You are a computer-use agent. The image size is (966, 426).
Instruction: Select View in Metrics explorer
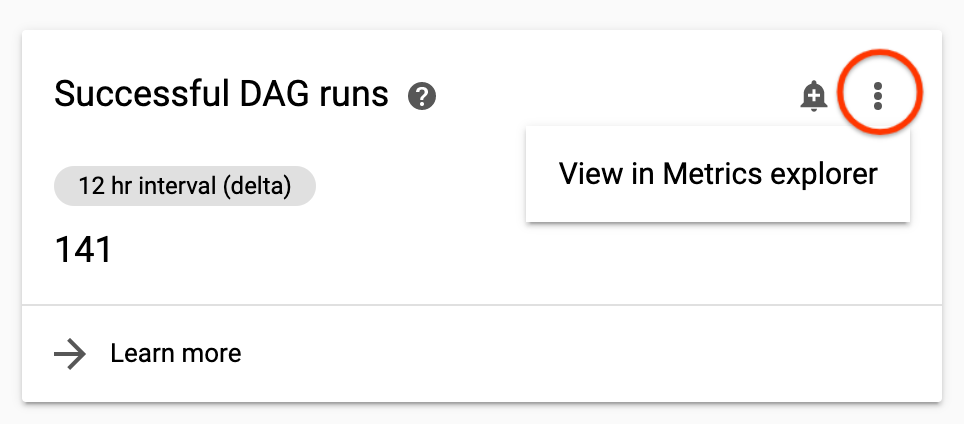(717, 174)
